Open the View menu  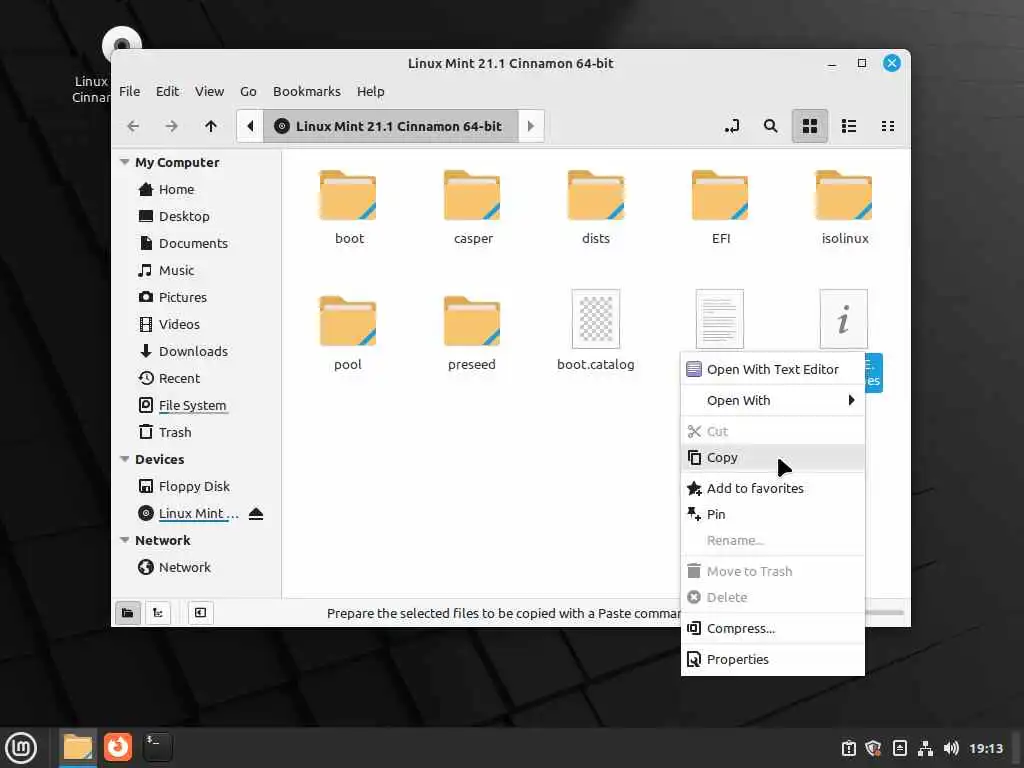coord(210,91)
